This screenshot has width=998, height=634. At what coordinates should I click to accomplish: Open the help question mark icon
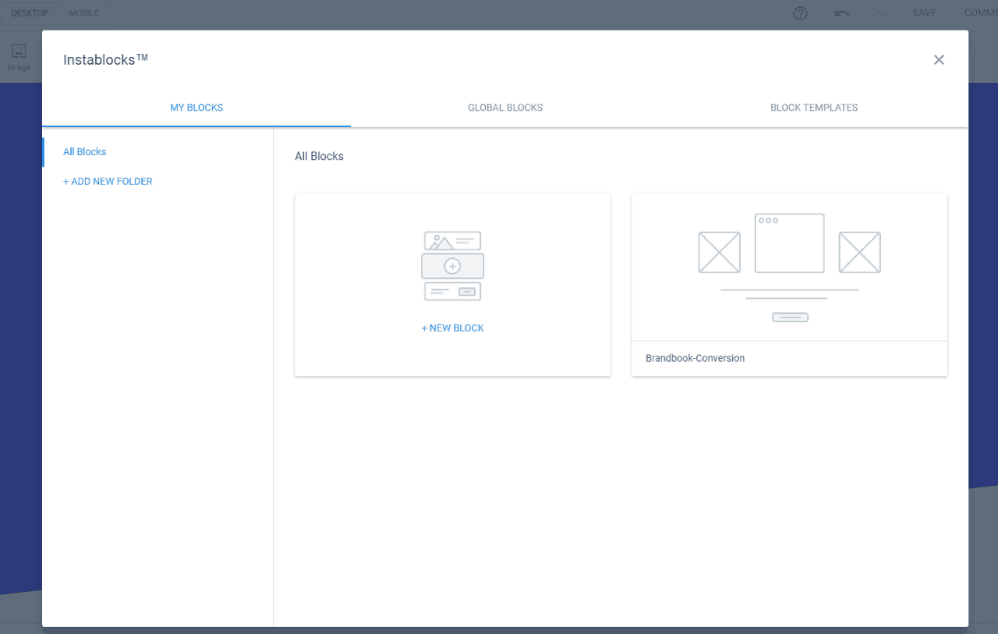pyautogui.click(x=800, y=13)
